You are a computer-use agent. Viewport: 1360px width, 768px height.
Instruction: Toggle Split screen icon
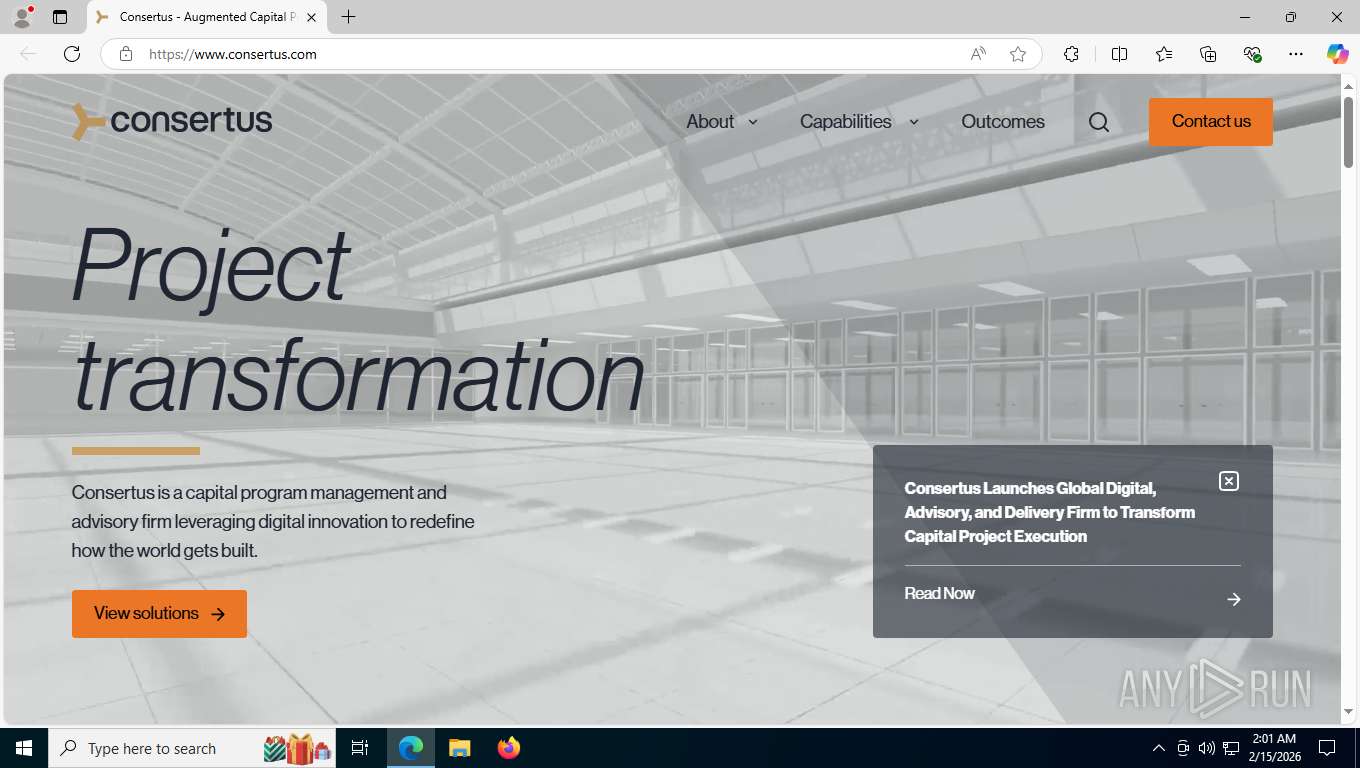point(1119,54)
